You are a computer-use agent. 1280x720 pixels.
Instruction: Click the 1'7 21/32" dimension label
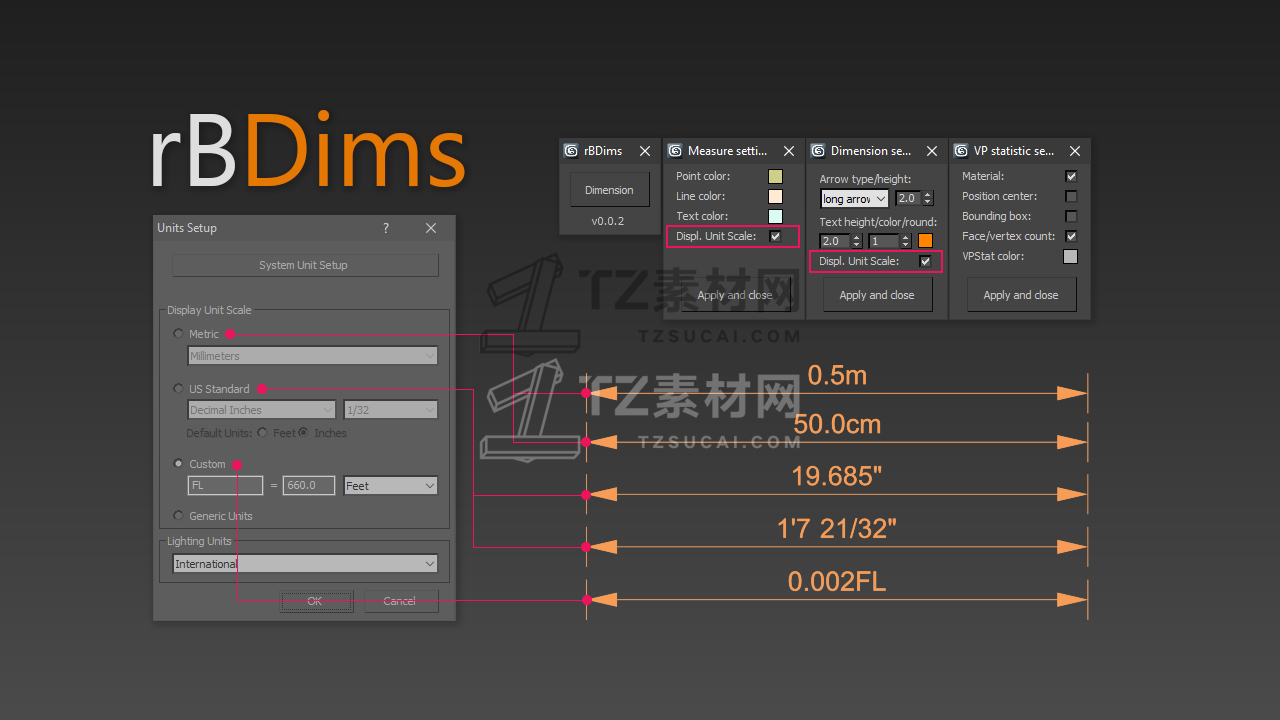(837, 528)
